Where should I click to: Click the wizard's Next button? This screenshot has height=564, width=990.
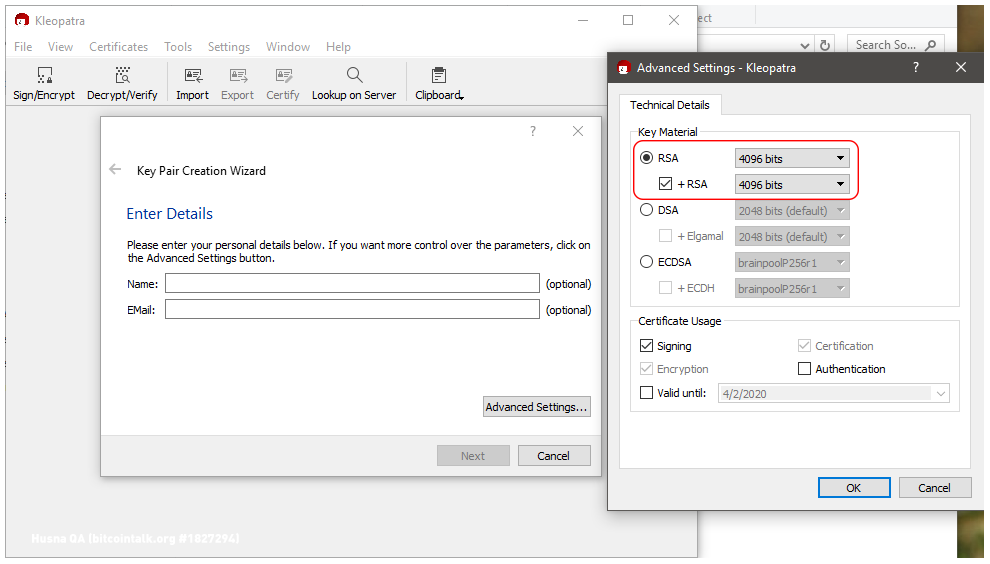(473, 455)
